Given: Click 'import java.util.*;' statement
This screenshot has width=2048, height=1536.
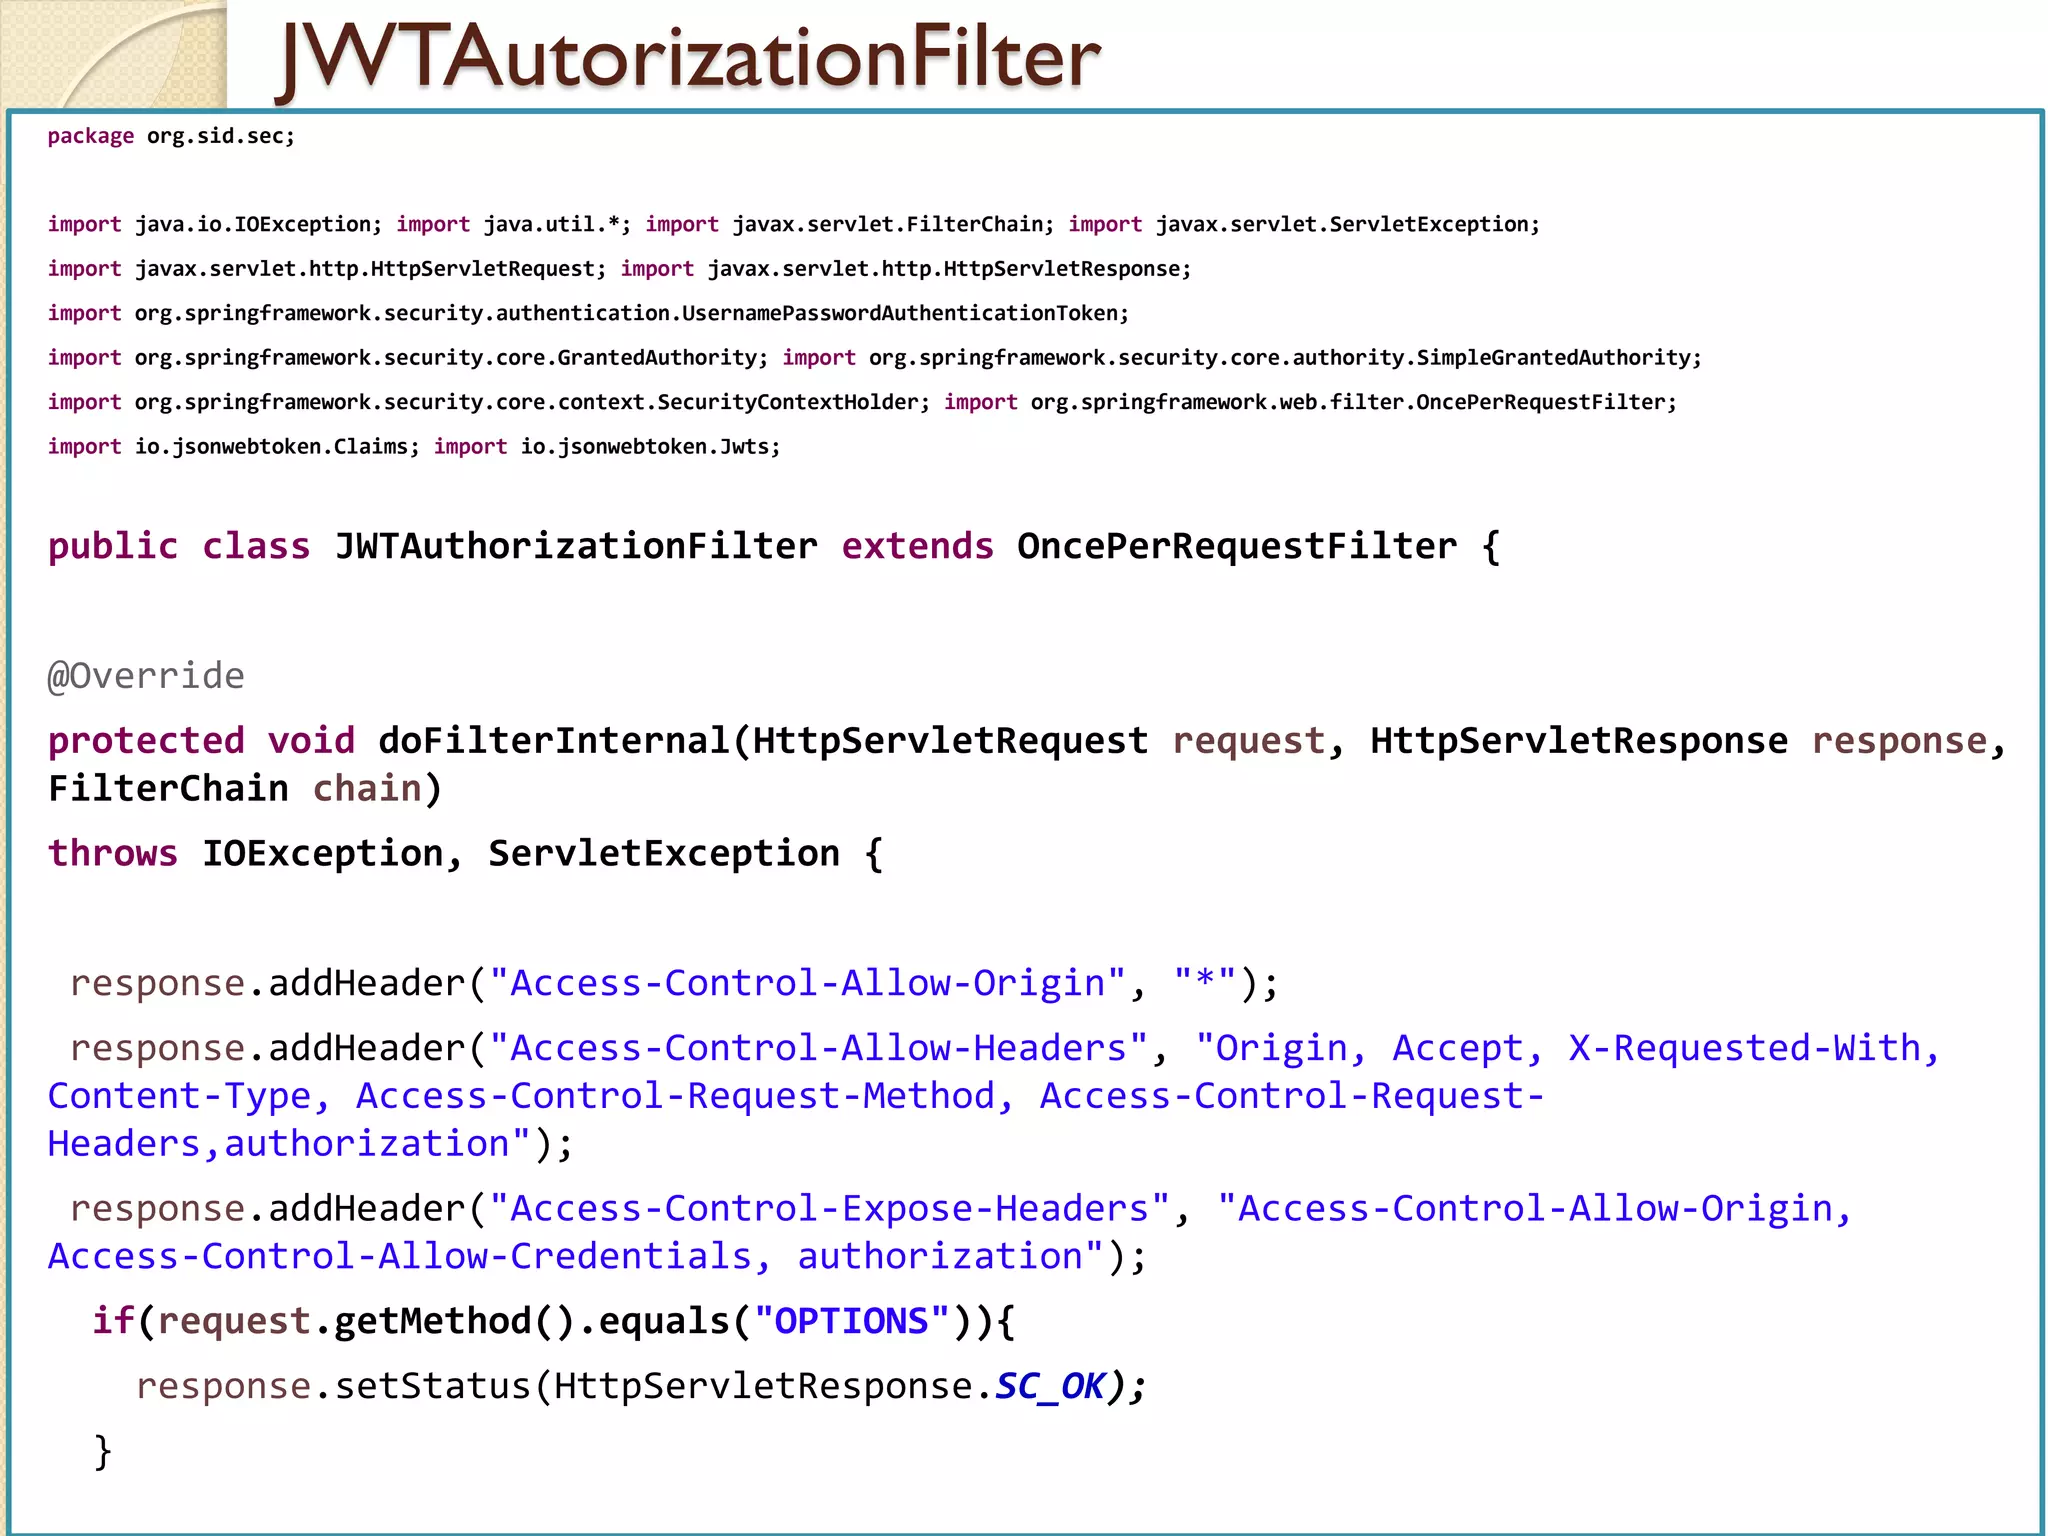Looking at the screenshot, I should point(513,224).
